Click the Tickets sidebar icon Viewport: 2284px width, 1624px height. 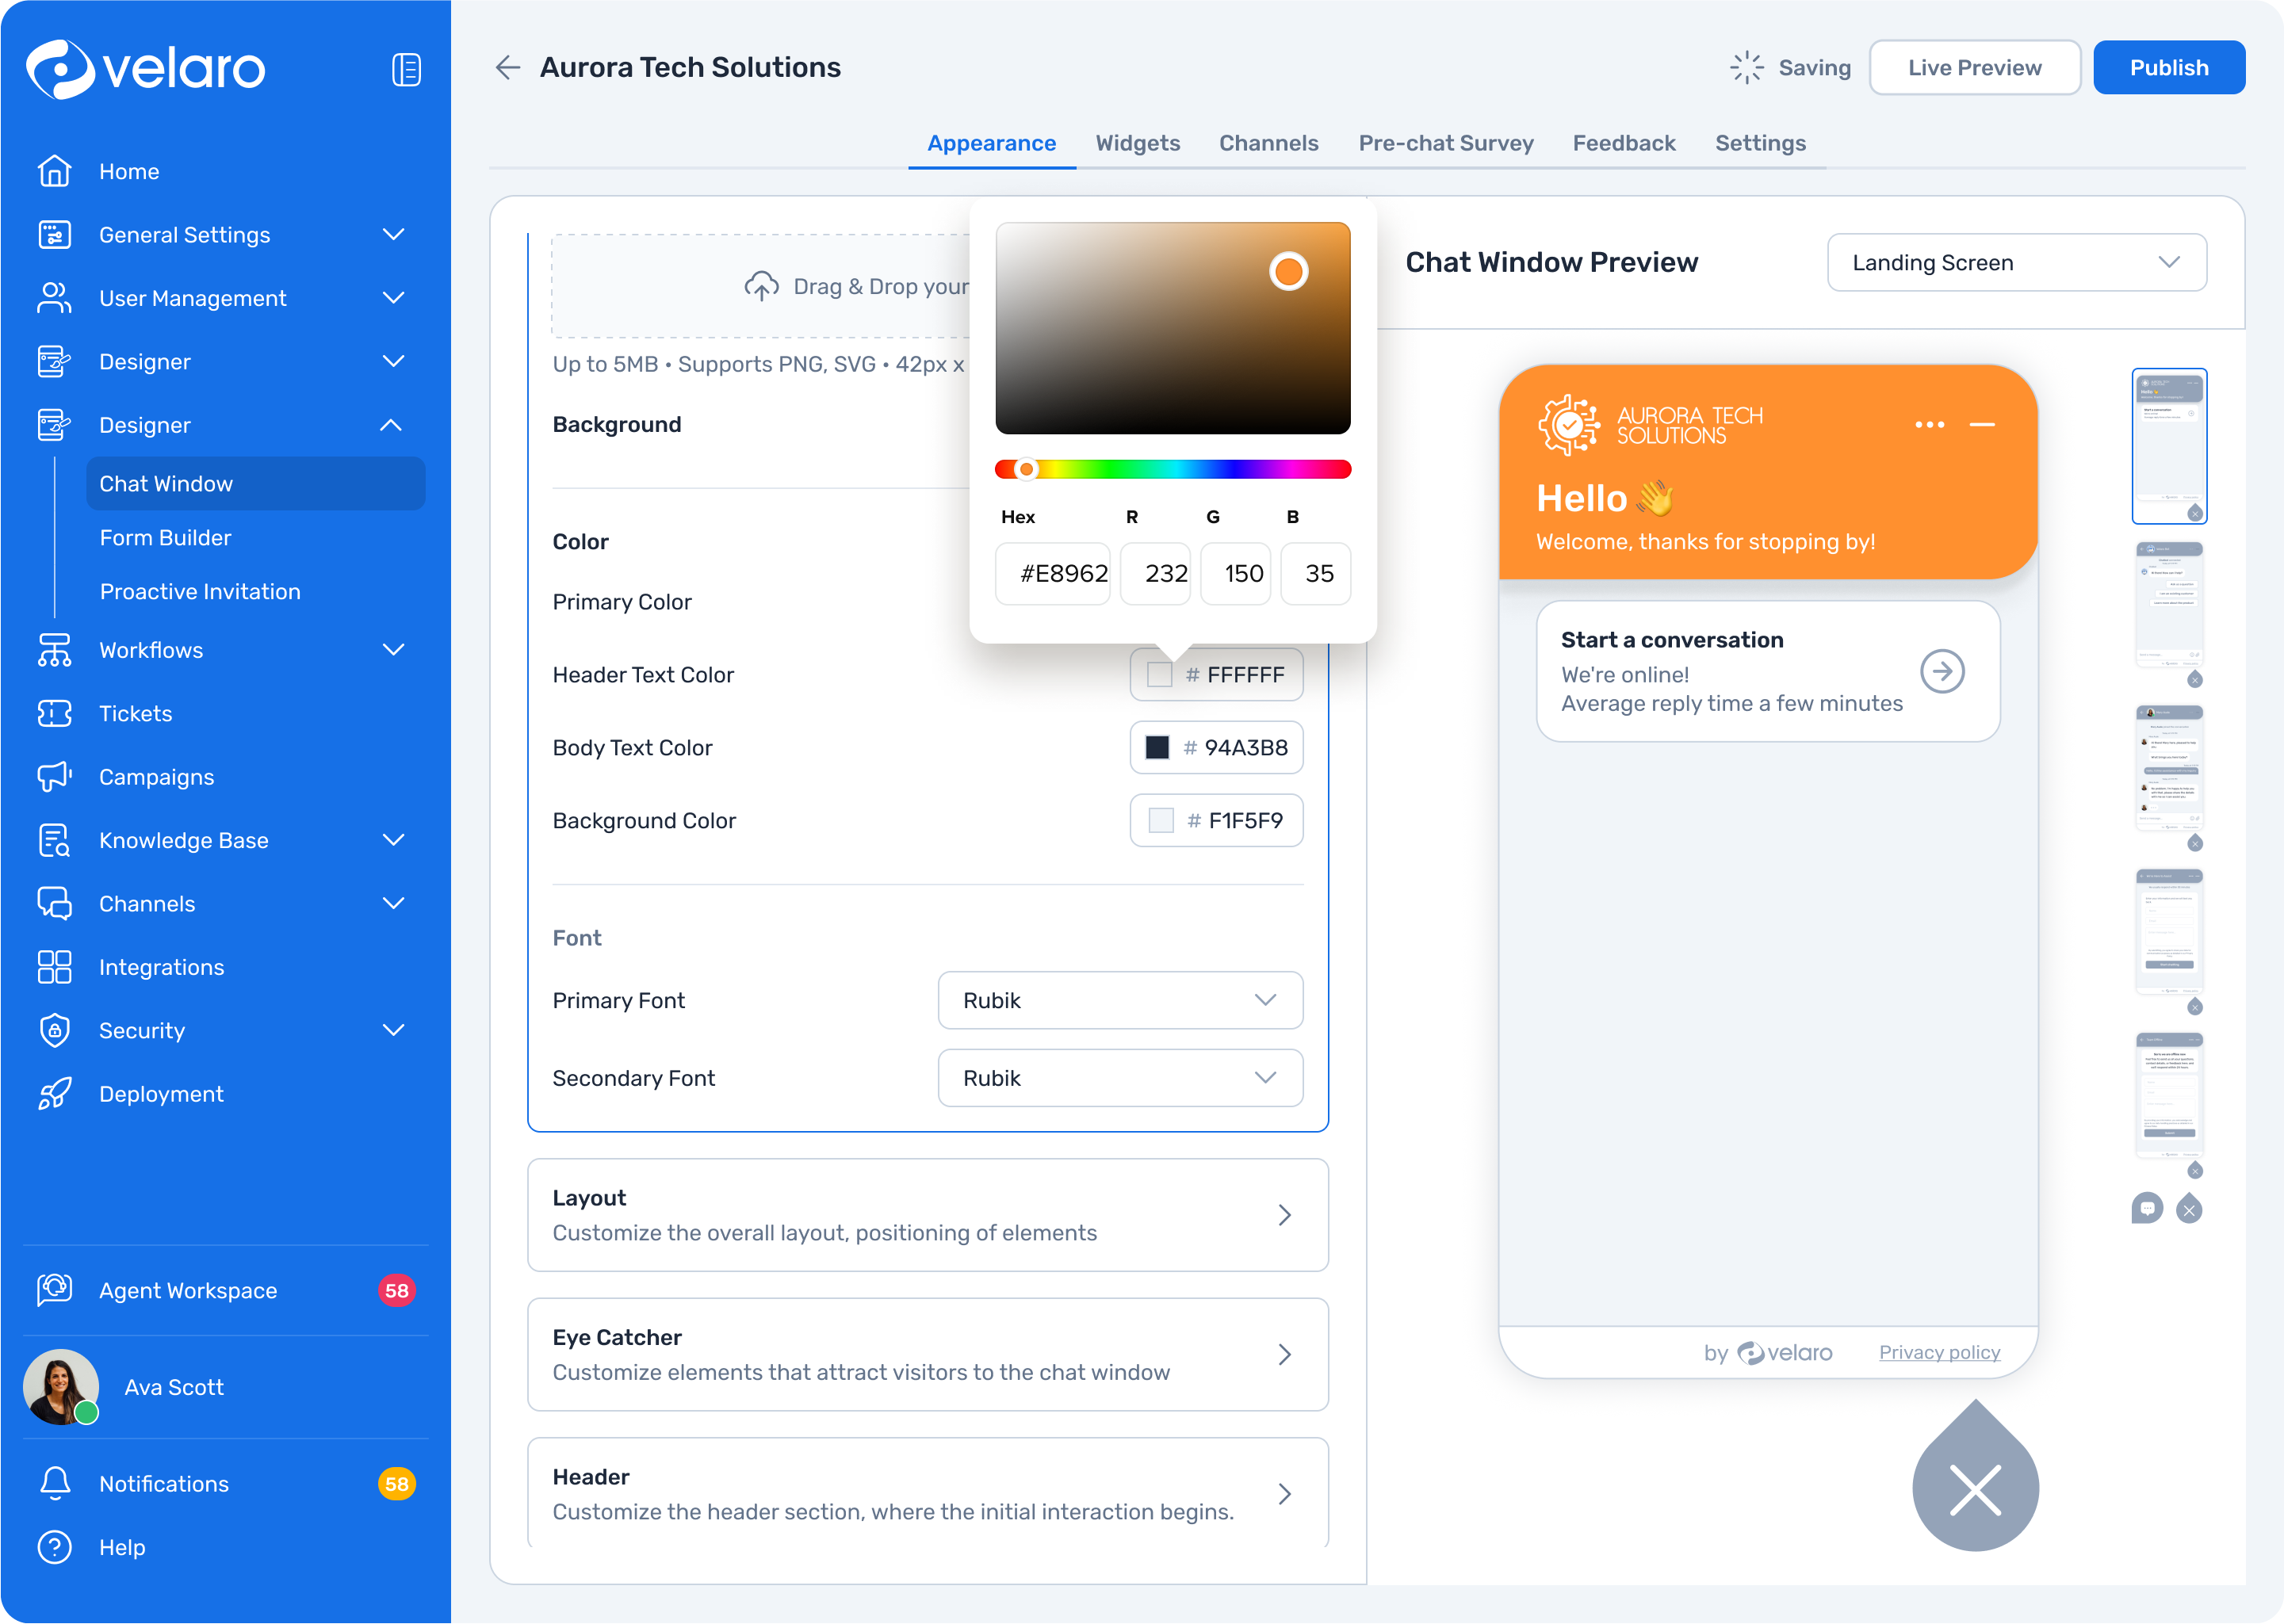54,713
